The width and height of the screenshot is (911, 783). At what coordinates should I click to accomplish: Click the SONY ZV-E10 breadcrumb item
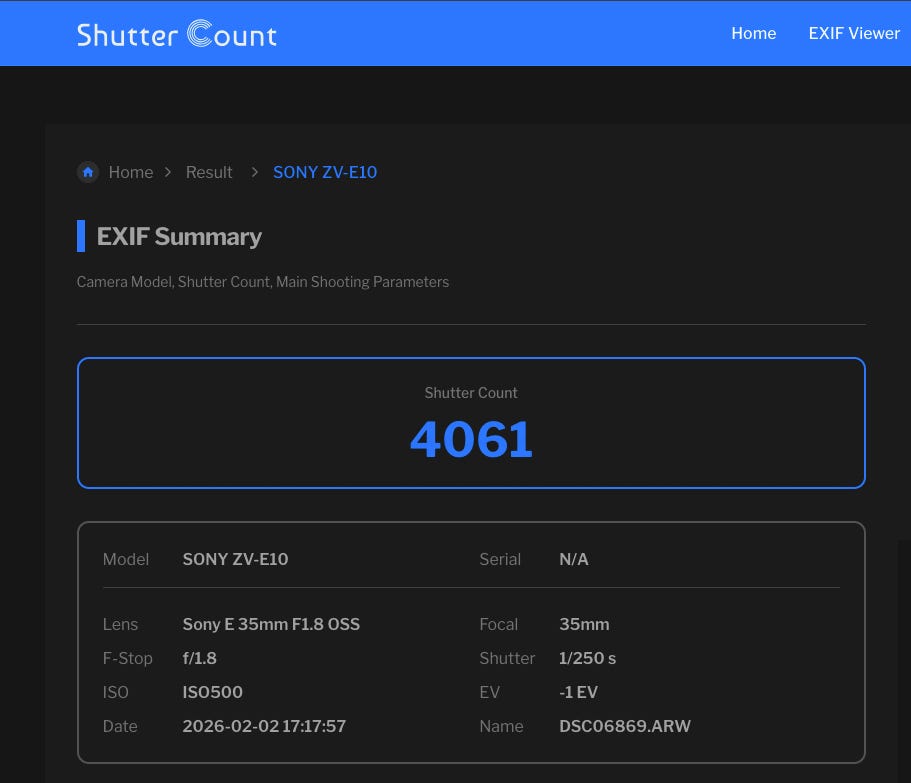click(325, 172)
